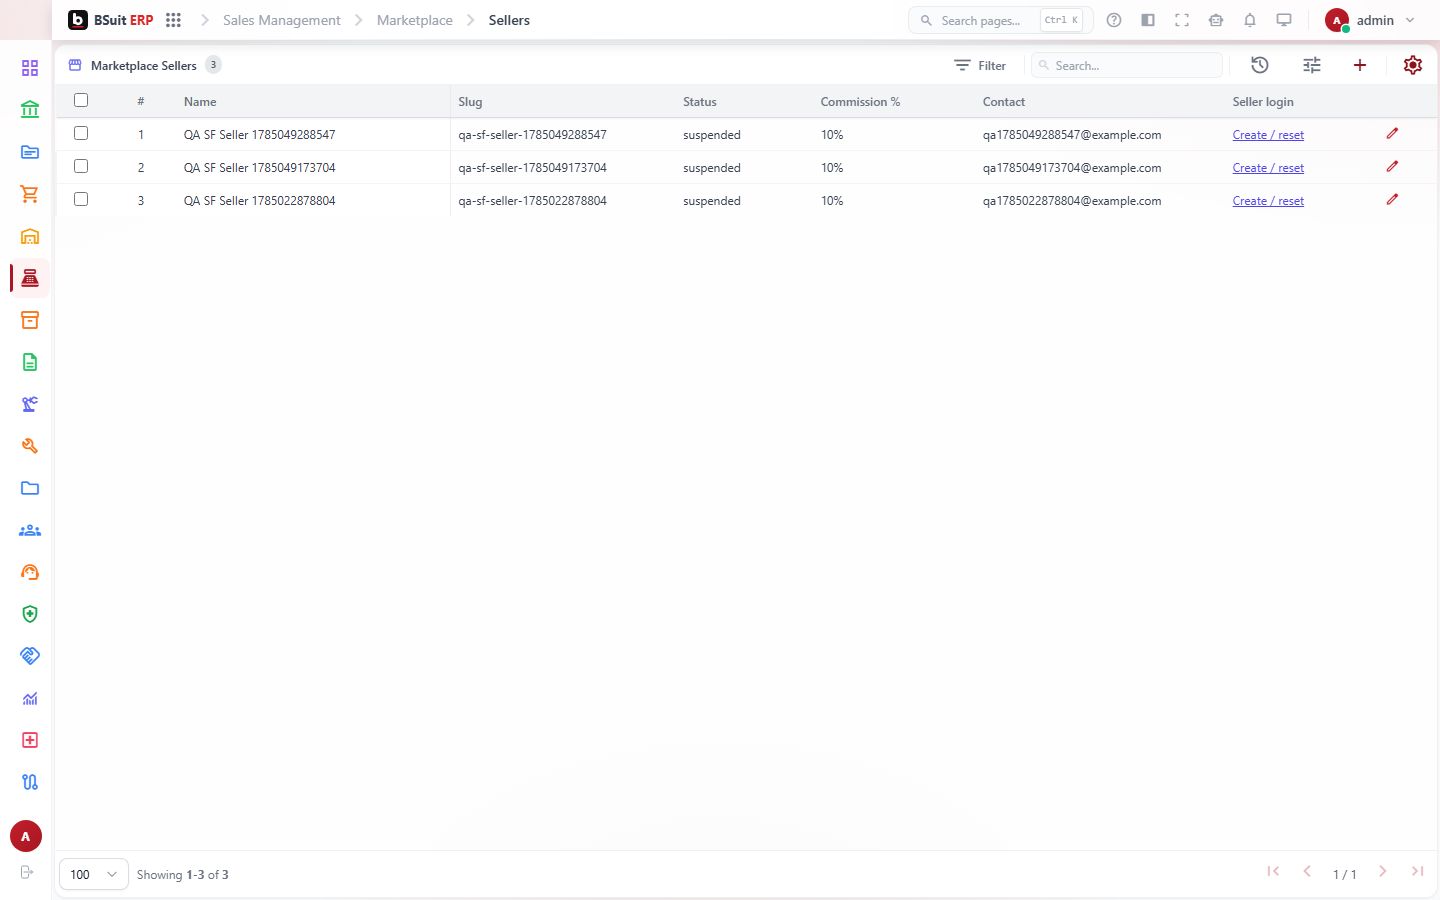Go to Marketplace breadcrumb
The image size is (1440, 900).
pyautogui.click(x=415, y=20)
